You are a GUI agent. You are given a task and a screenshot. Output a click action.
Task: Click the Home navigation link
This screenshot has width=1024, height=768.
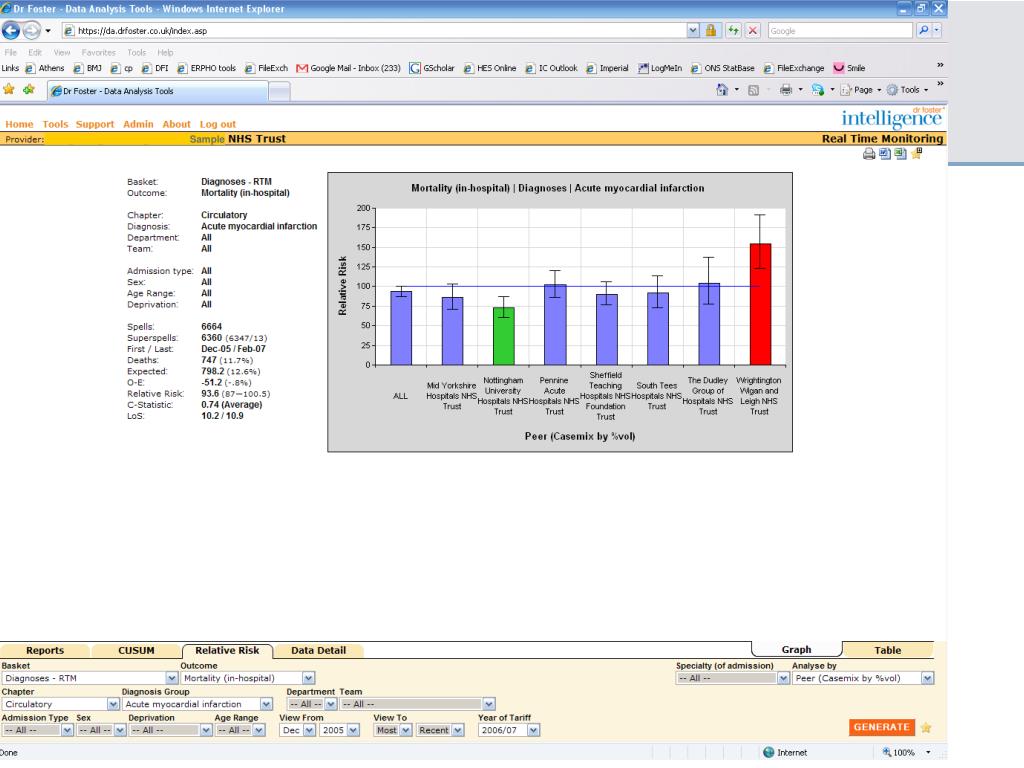19,124
